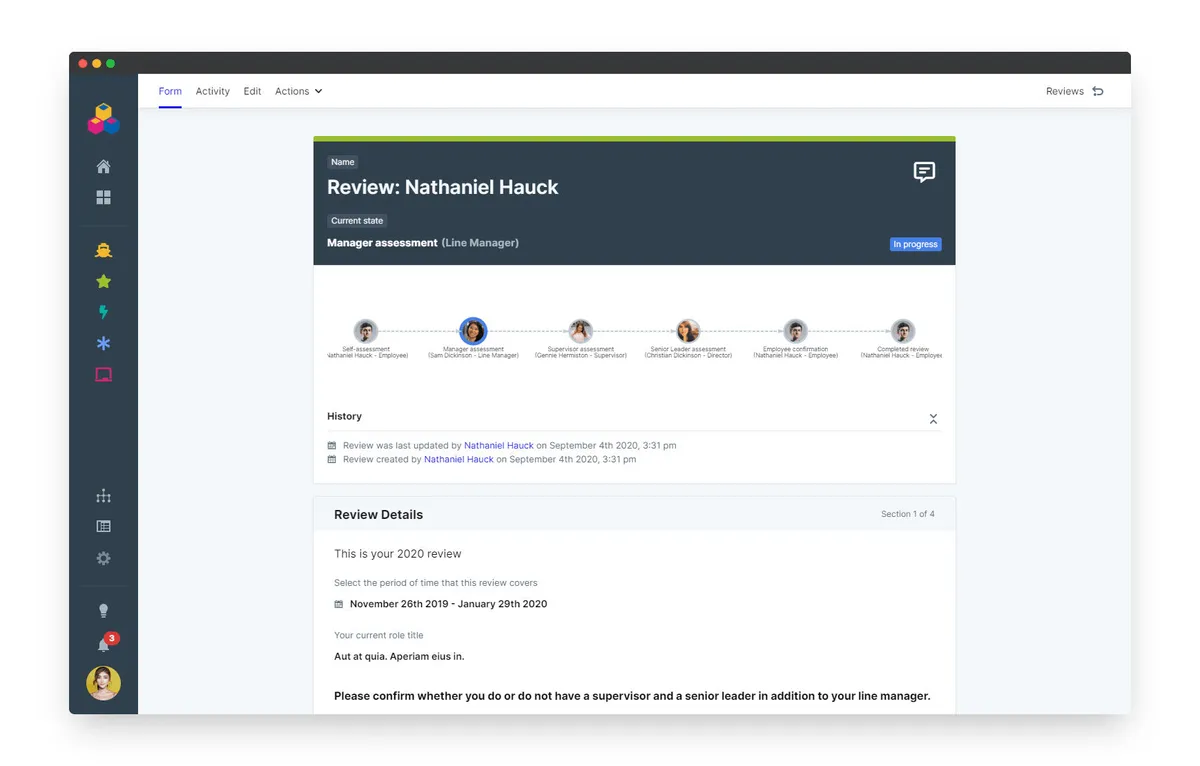Click the date range November 26th 2019 text

[x=449, y=604]
